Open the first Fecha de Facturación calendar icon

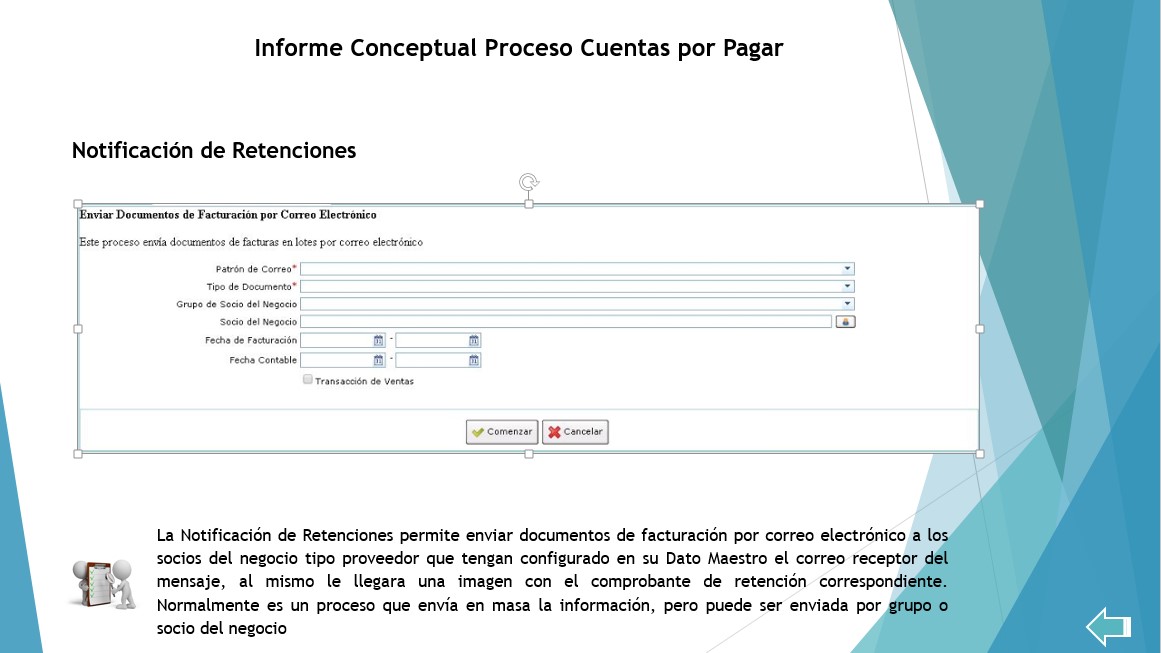378,341
